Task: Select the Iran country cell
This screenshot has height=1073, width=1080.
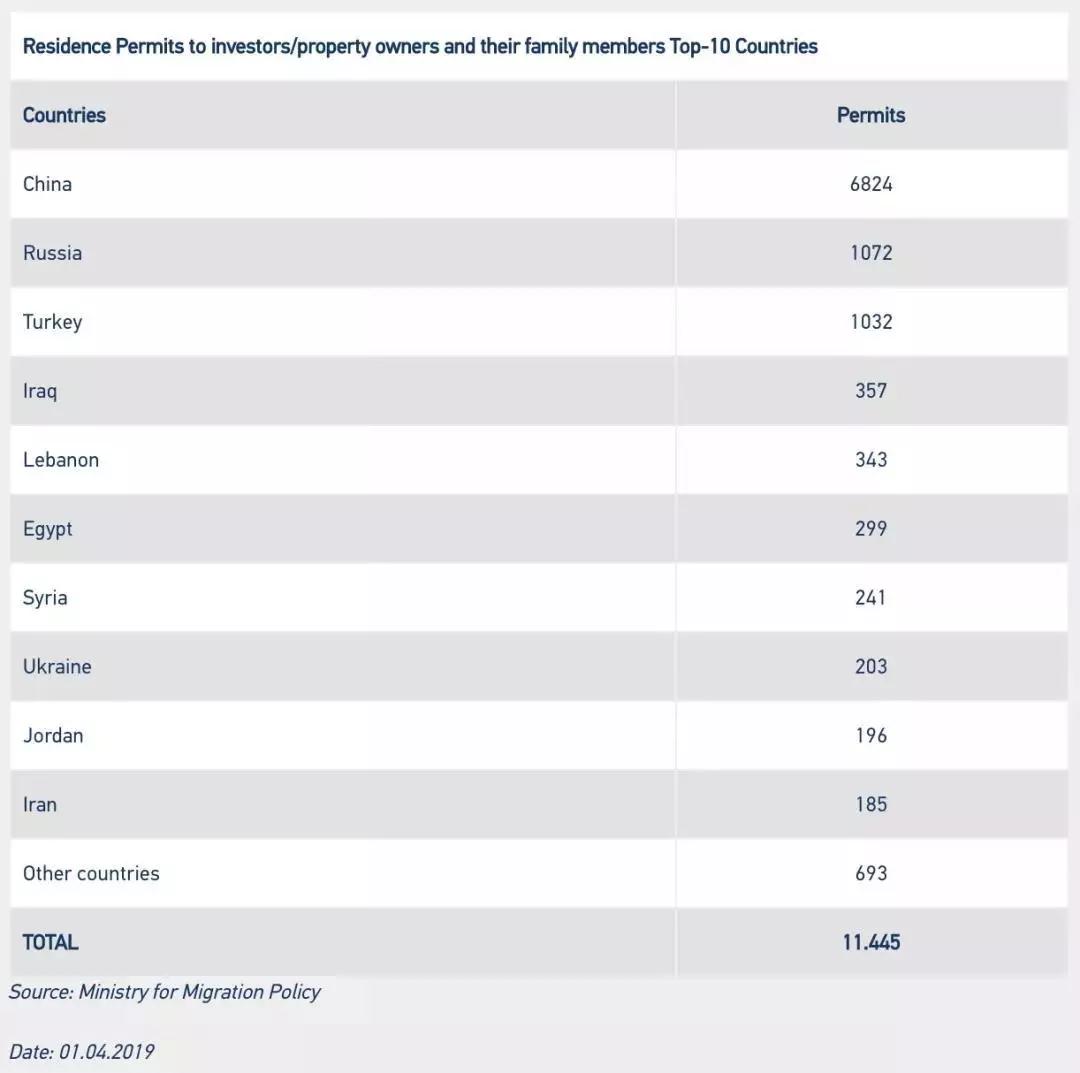Action: click(40, 805)
